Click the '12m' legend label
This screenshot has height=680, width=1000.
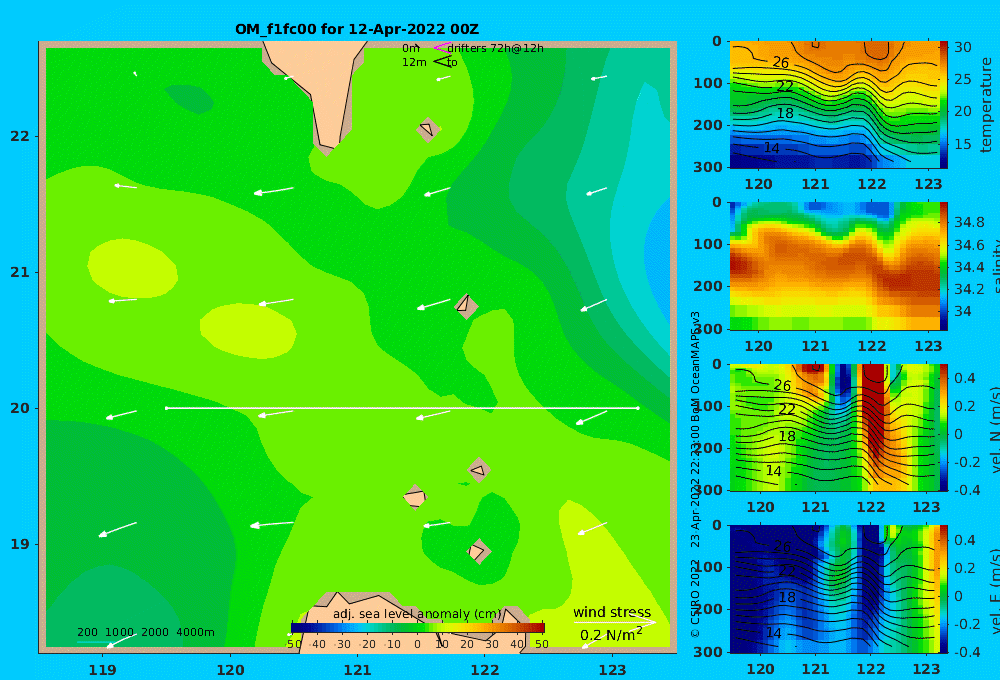(x=414, y=62)
